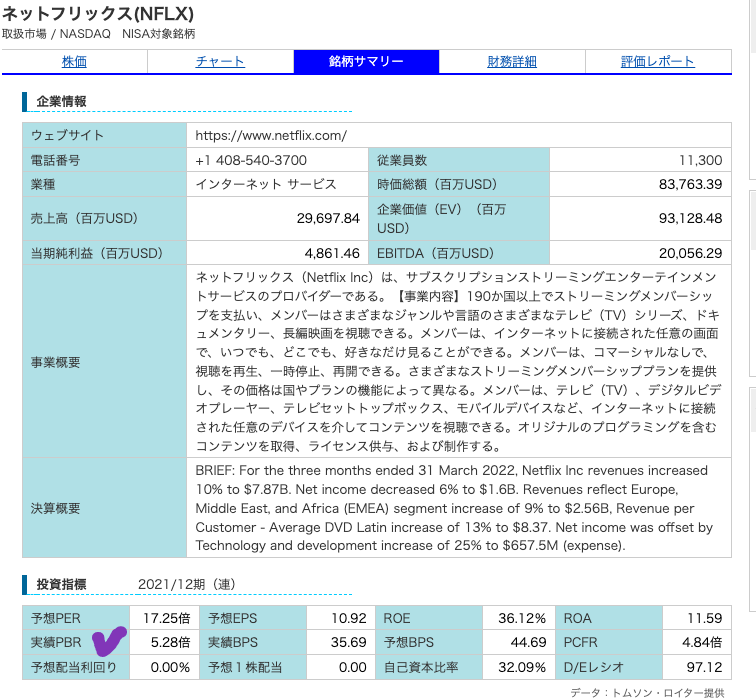Click the BRIEF earnings summary paragraph
Screen dimensions: 756x700
[x=454, y=508]
